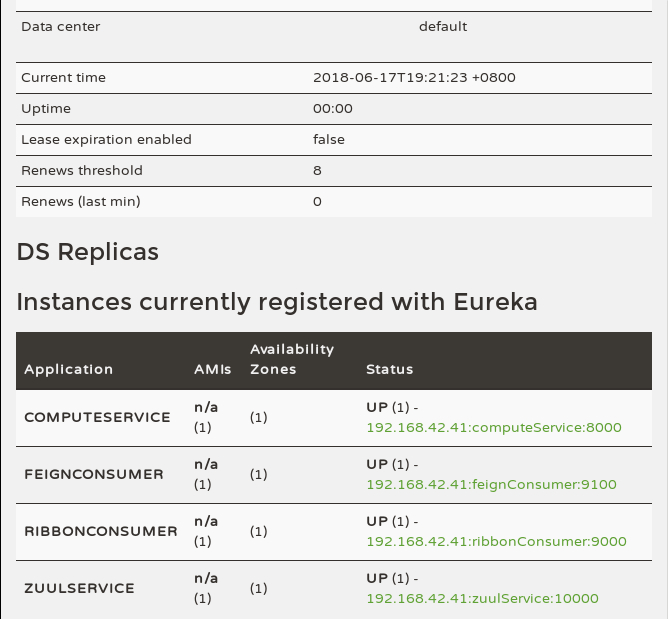
Task: Click the Data center row label
Action: [x=61, y=26]
